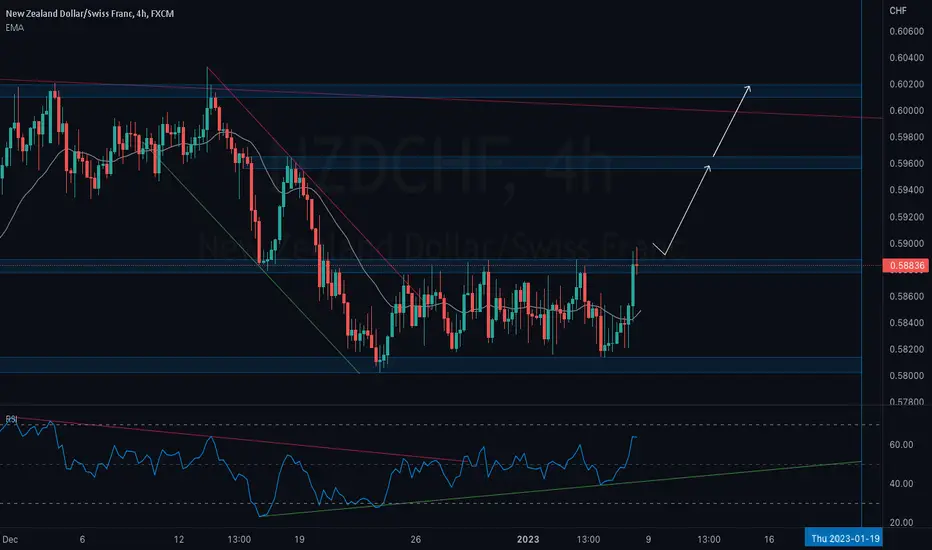Screen dimensions: 932x550
Task: Click the Dec label on time axis
Action: click(x=10, y=539)
